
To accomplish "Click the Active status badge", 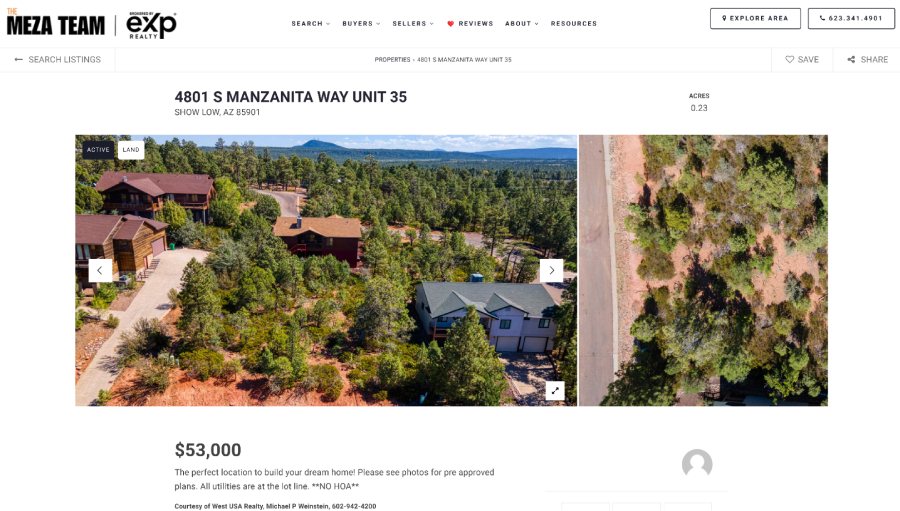I will click(x=98, y=150).
